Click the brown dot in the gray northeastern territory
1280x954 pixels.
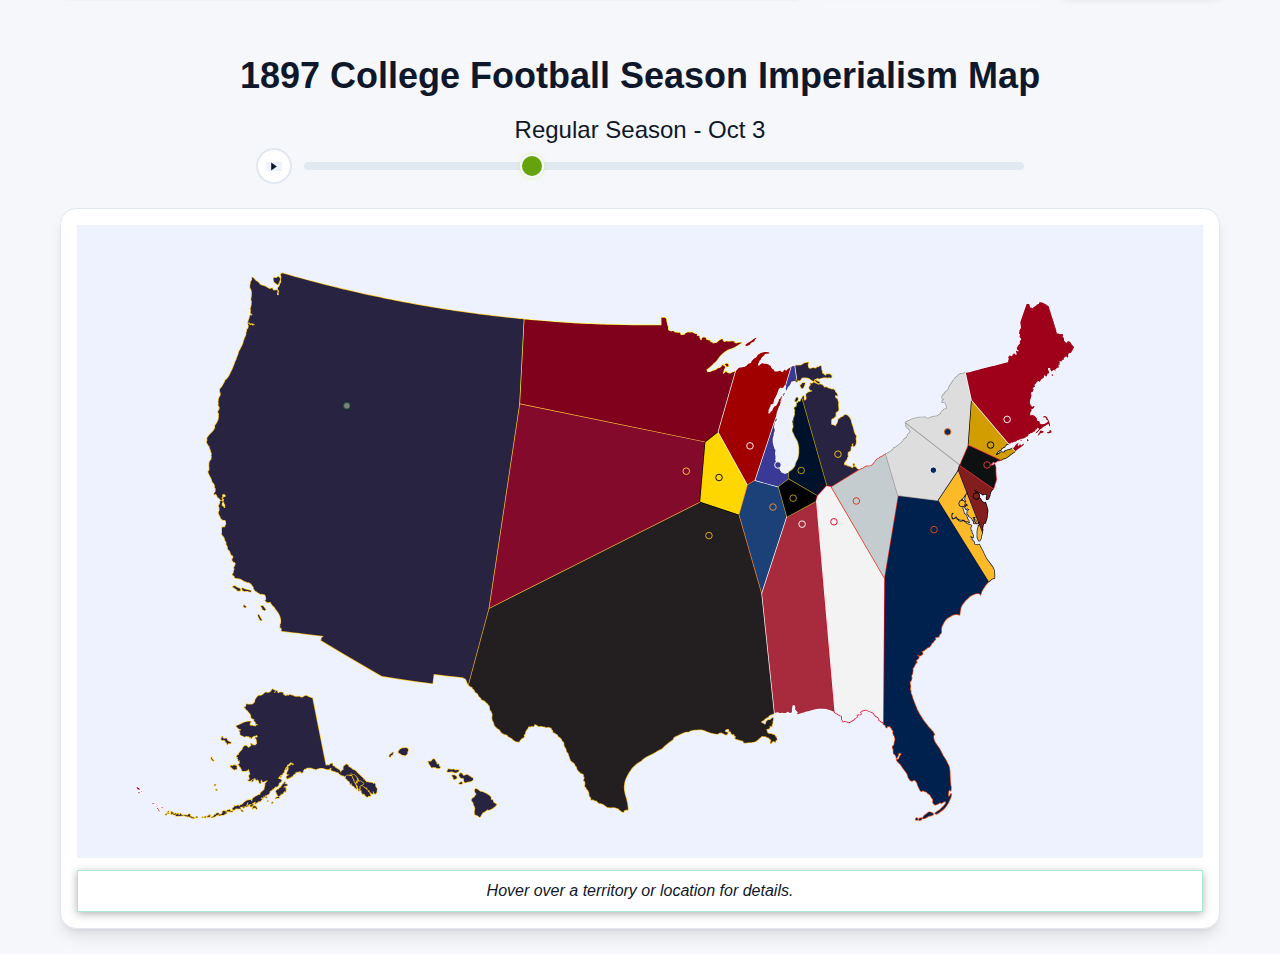coord(947,431)
